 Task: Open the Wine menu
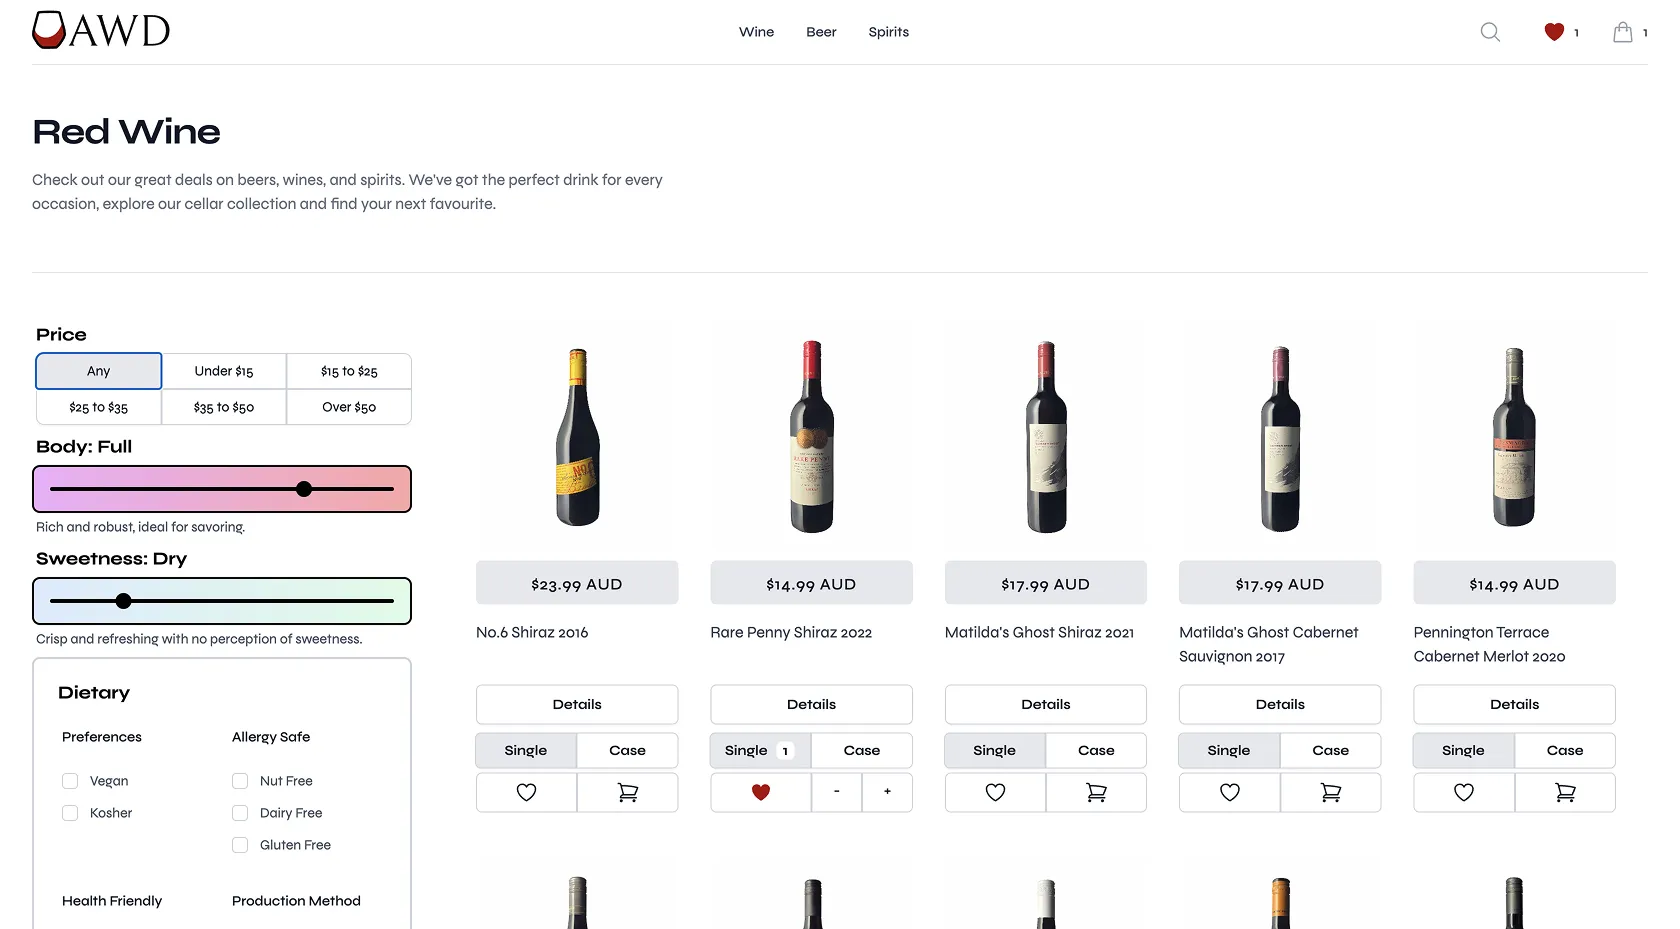tap(756, 32)
